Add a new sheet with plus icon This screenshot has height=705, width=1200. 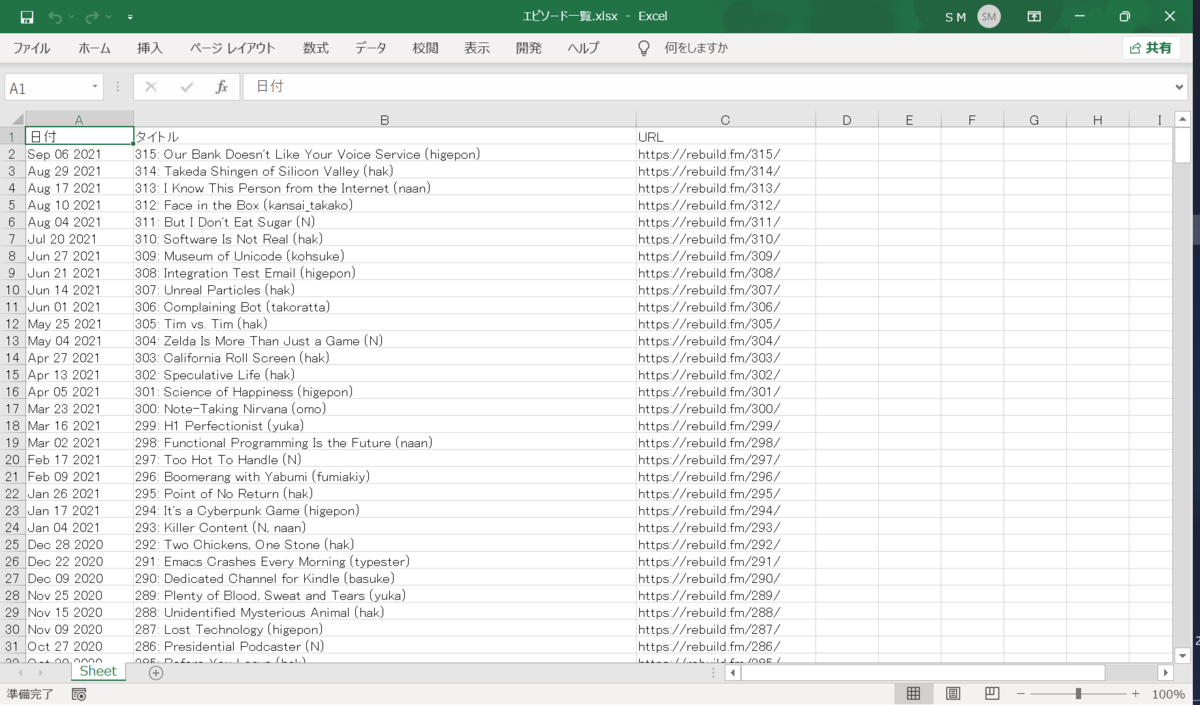(x=156, y=673)
